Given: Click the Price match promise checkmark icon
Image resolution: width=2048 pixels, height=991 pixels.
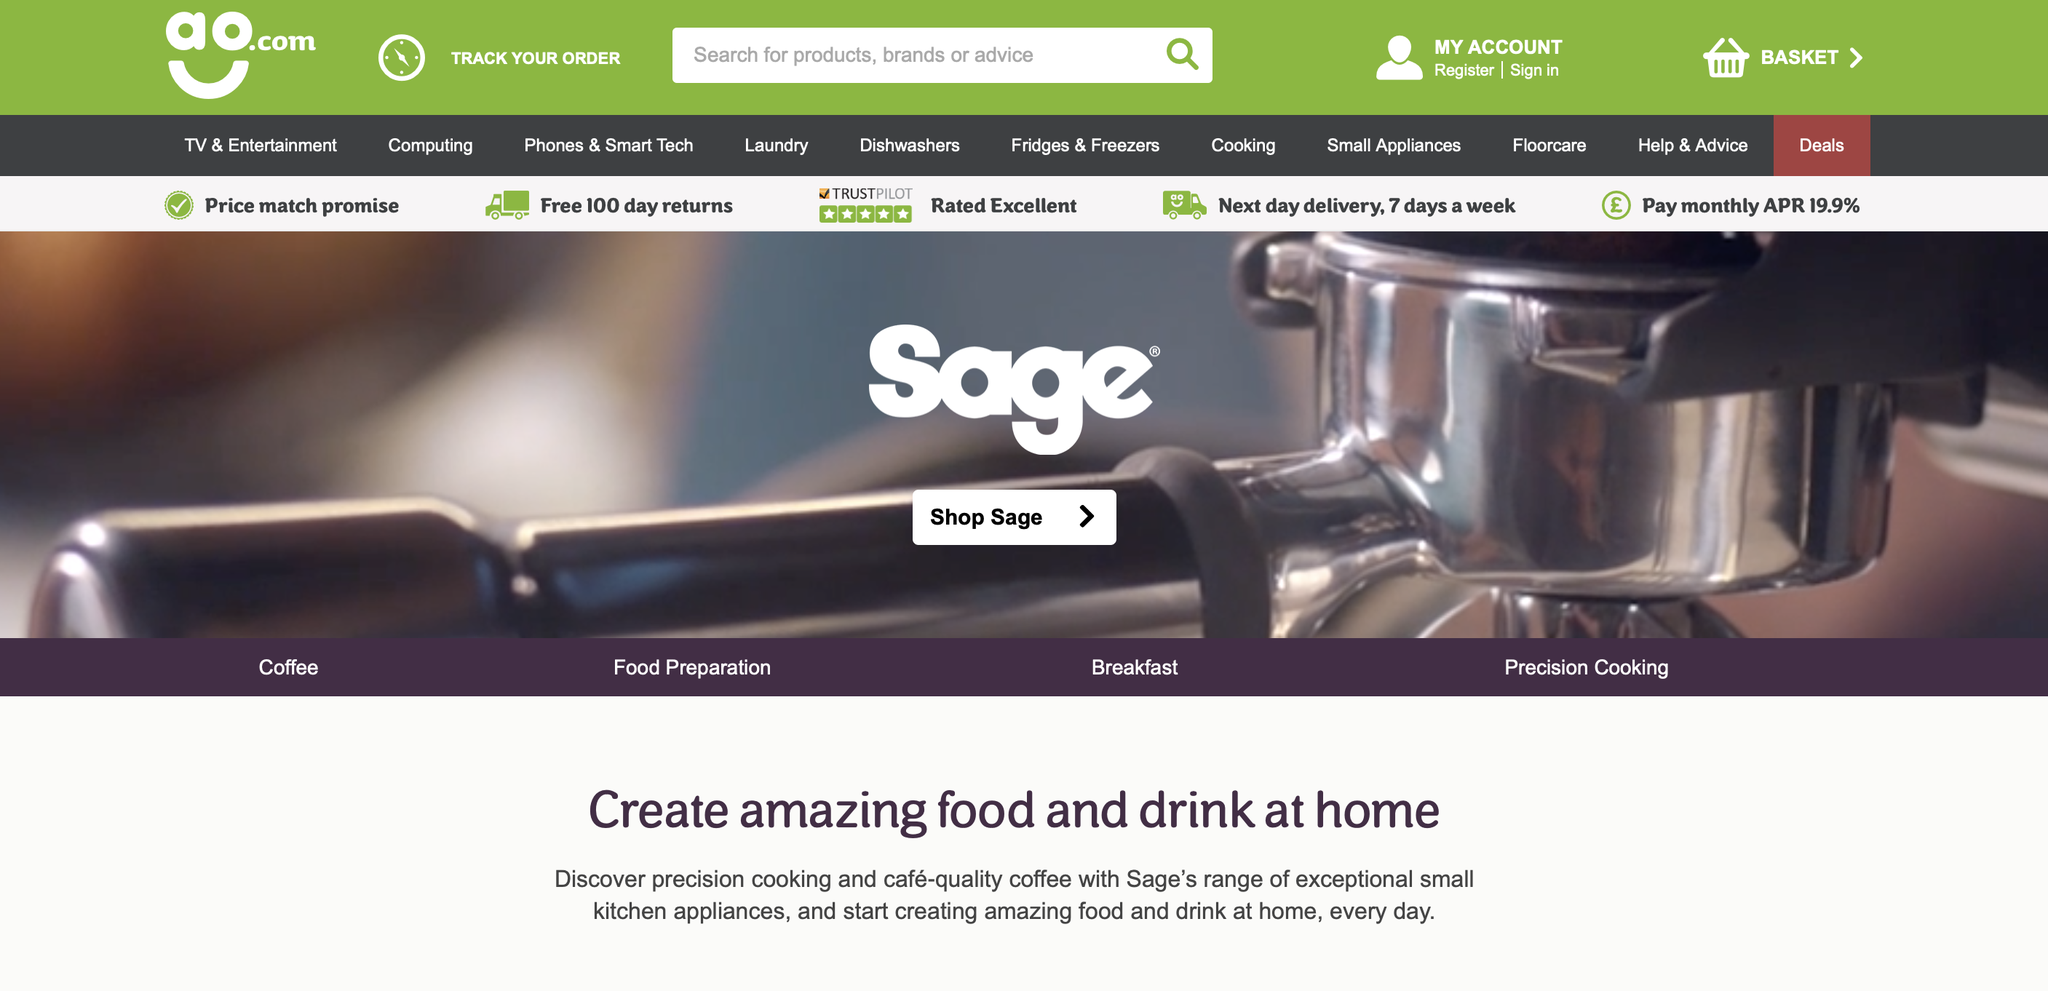Looking at the screenshot, I should pos(179,205).
